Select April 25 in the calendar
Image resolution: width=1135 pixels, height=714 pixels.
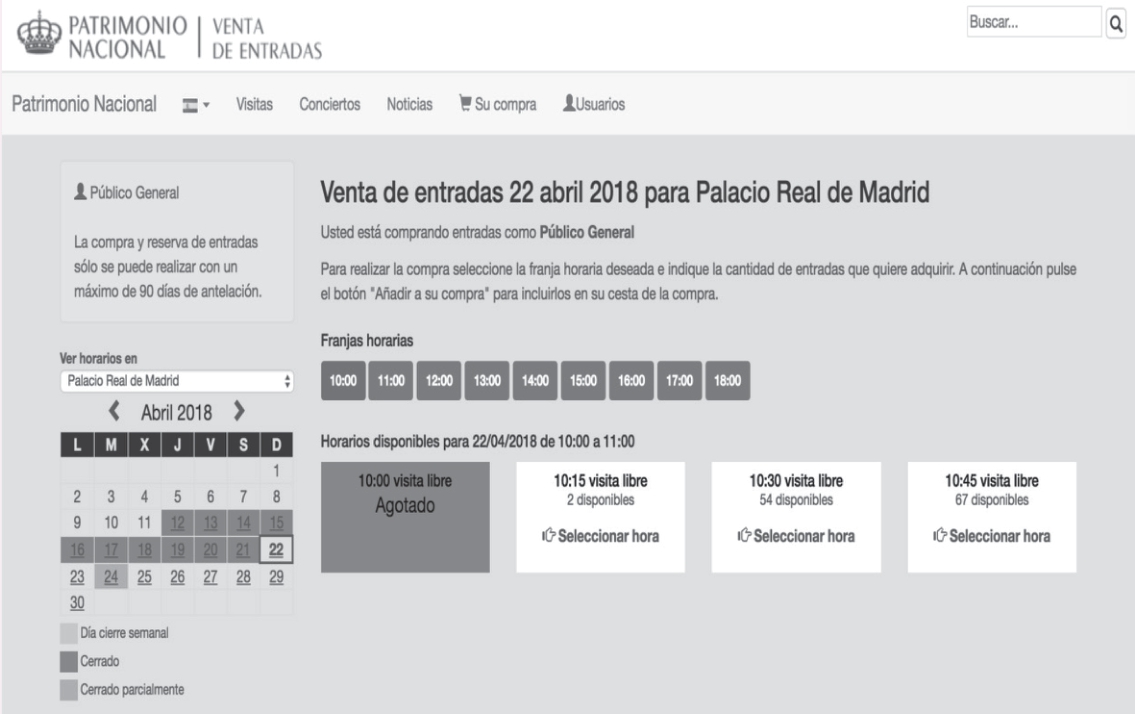[144, 577]
